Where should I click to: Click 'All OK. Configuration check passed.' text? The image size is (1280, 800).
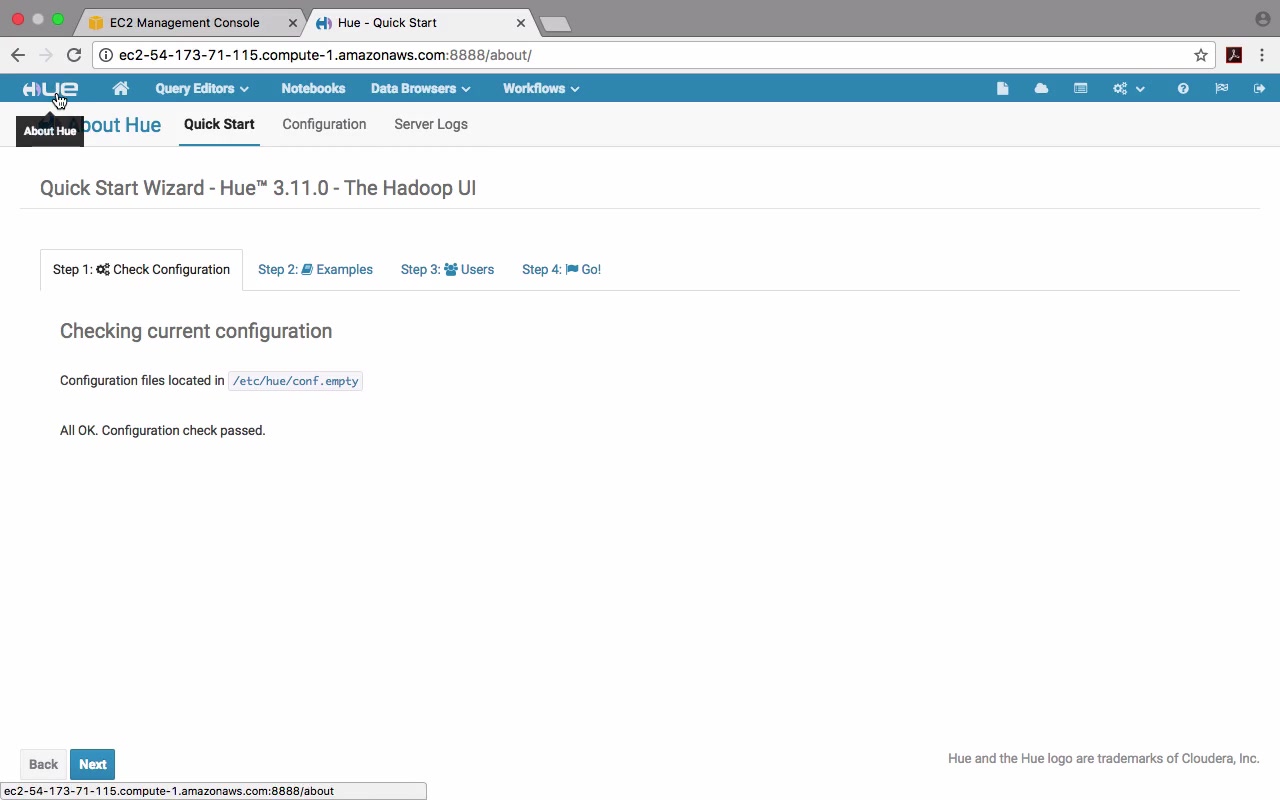(162, 431)
